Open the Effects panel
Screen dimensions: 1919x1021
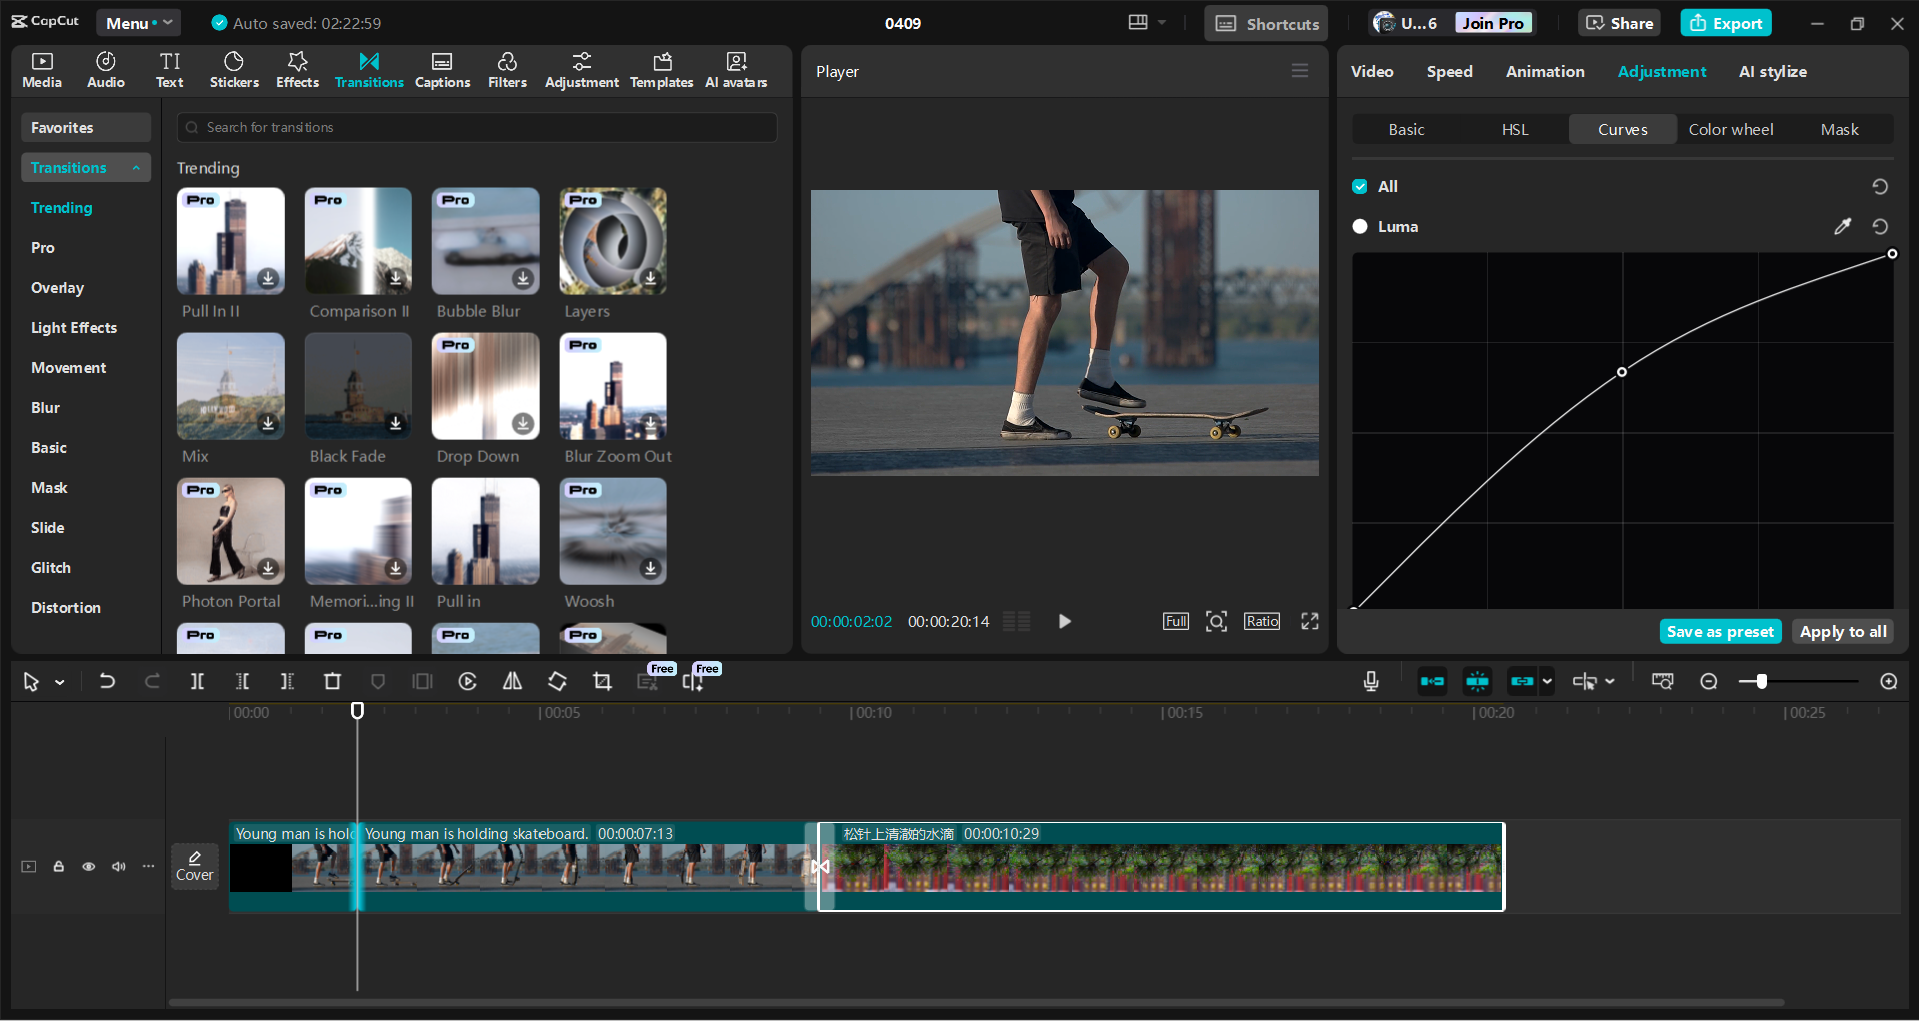coord(297,69)
